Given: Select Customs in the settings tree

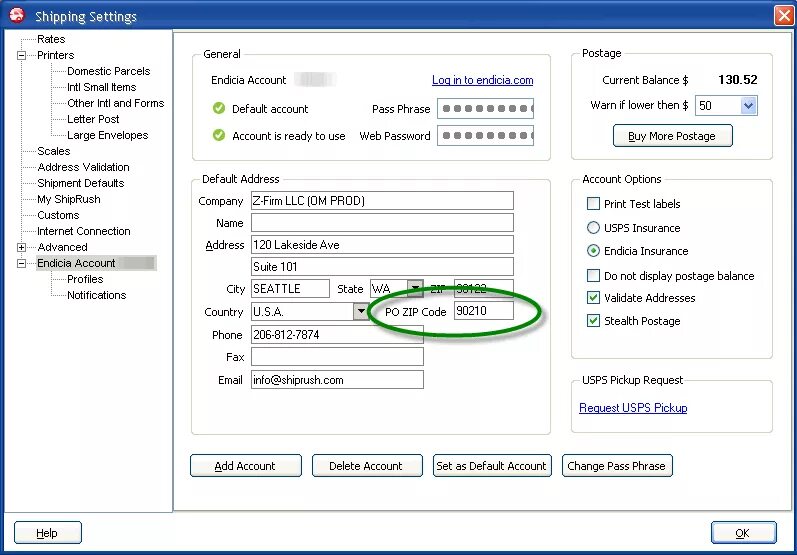Looking at the screenshot, I should coord(58,215).
